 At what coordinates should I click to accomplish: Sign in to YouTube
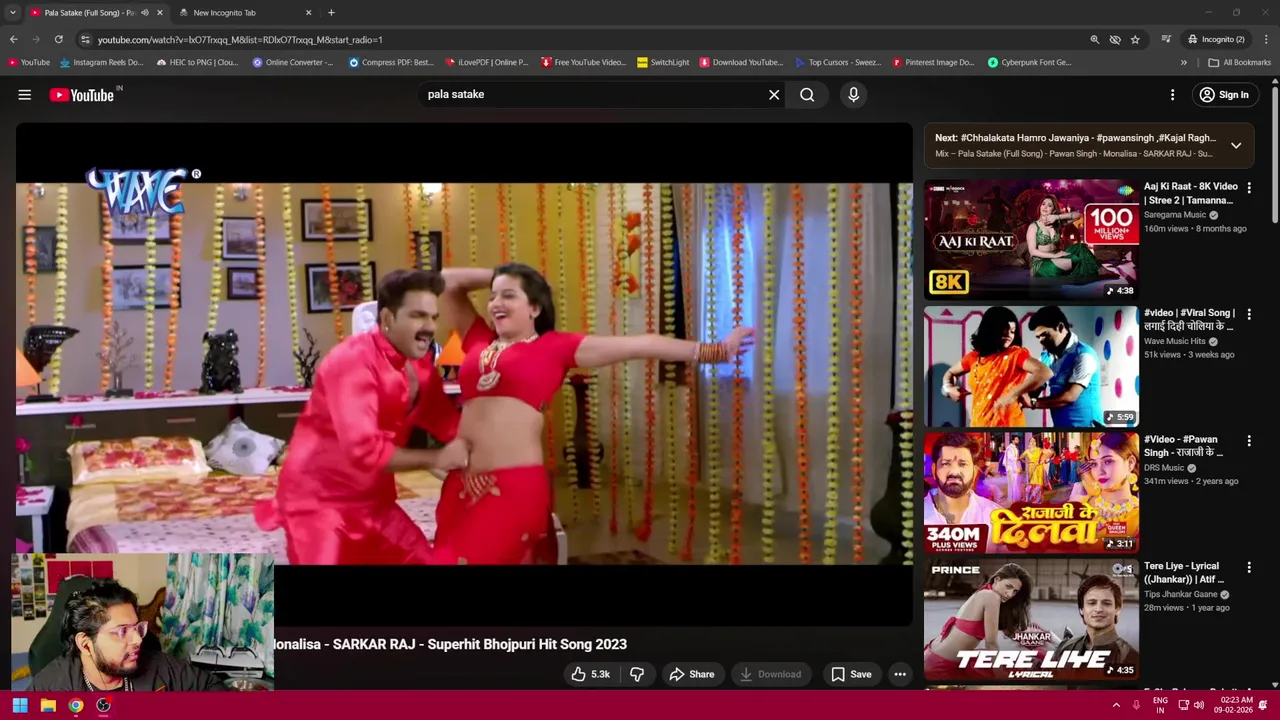(x=1224, y=95)
